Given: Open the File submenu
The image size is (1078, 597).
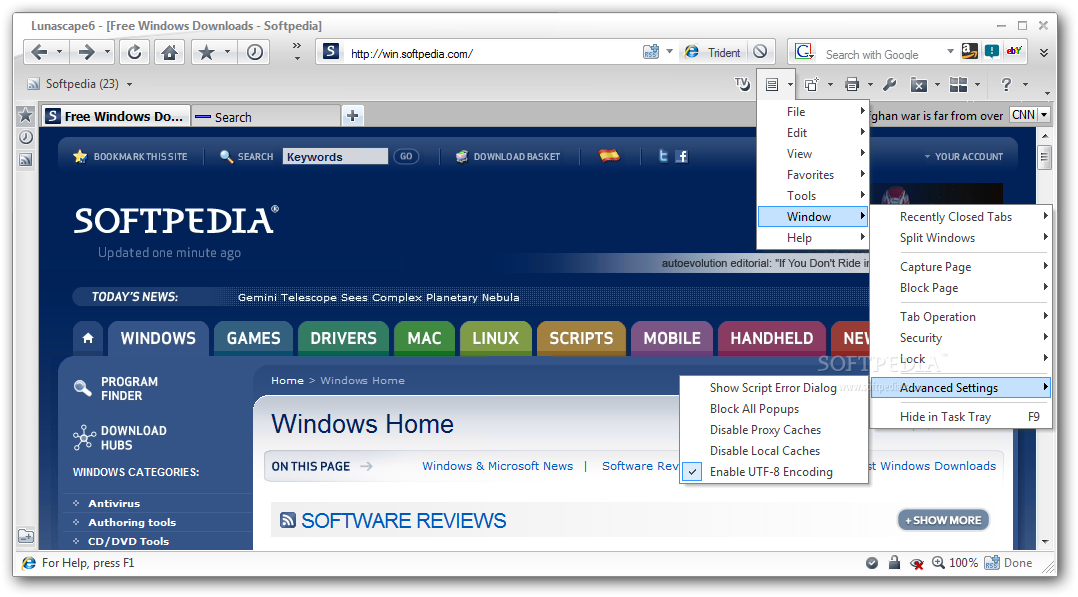Looking at the screenshot, I should coord(813,111).
